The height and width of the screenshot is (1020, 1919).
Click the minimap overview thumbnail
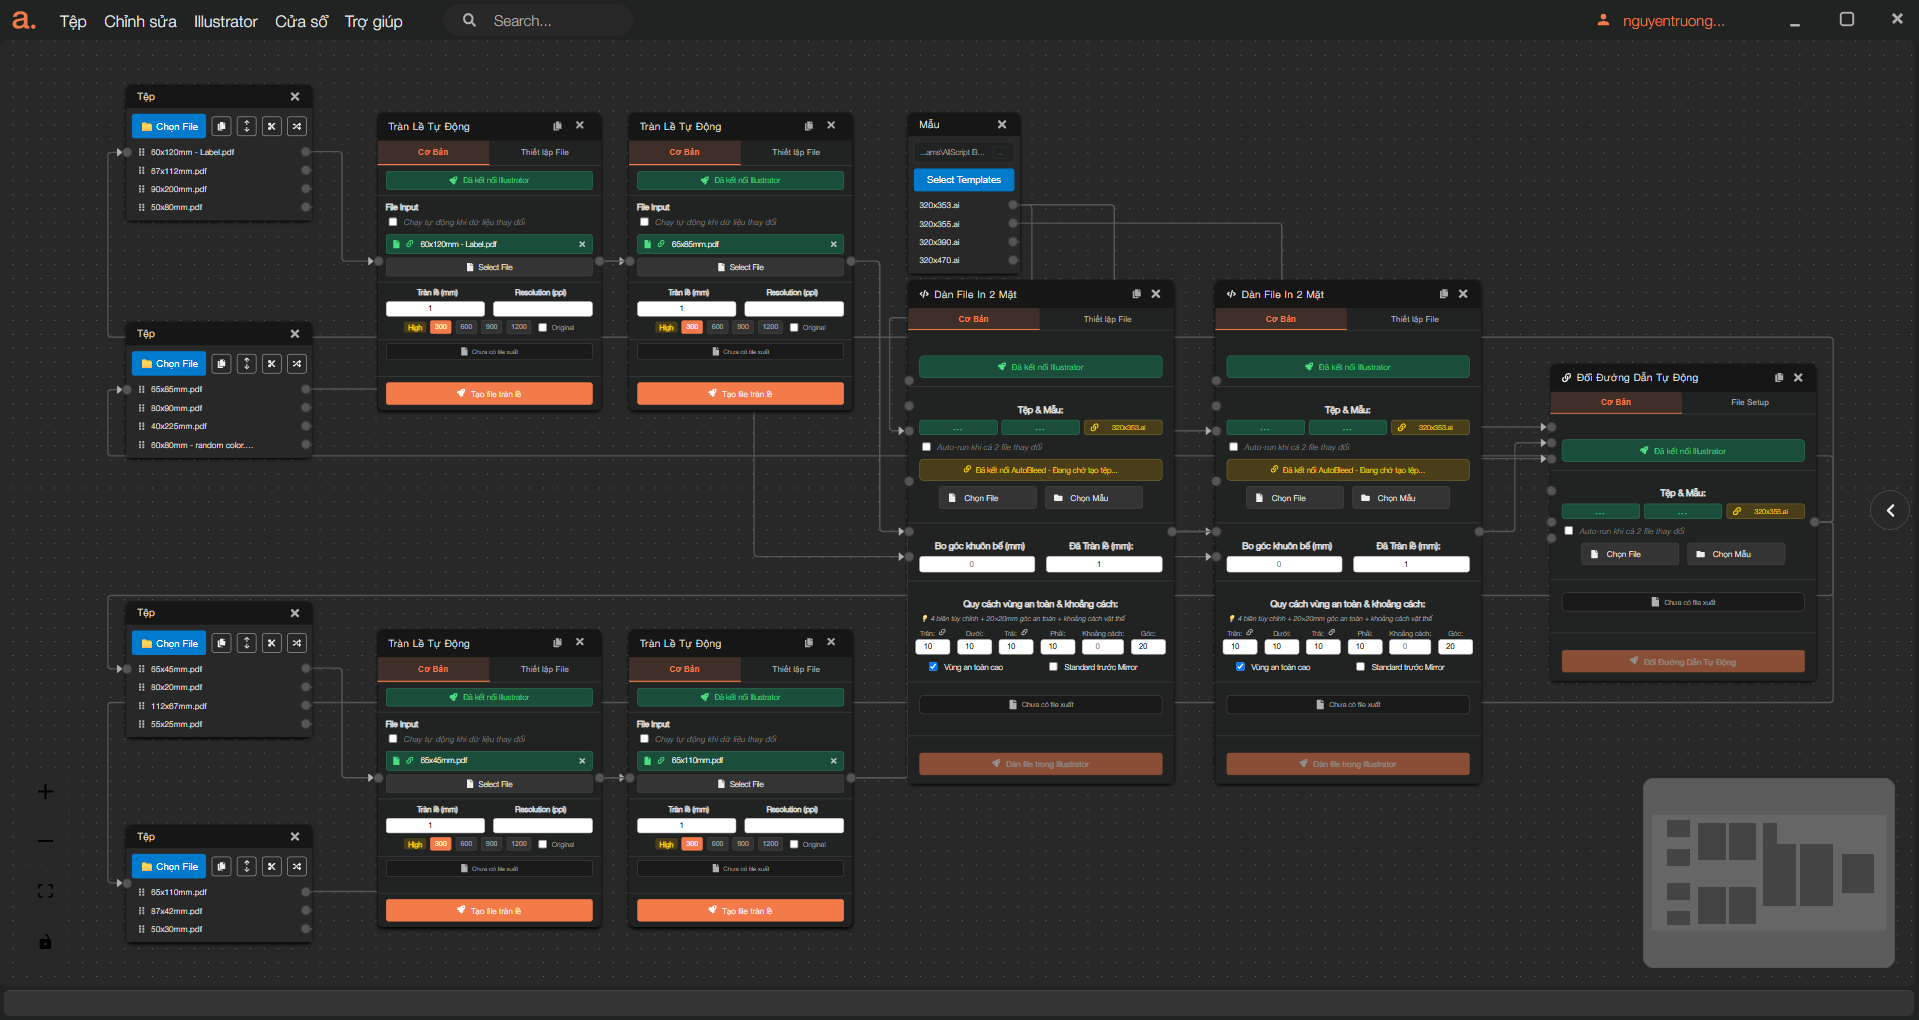(1768, 872)
